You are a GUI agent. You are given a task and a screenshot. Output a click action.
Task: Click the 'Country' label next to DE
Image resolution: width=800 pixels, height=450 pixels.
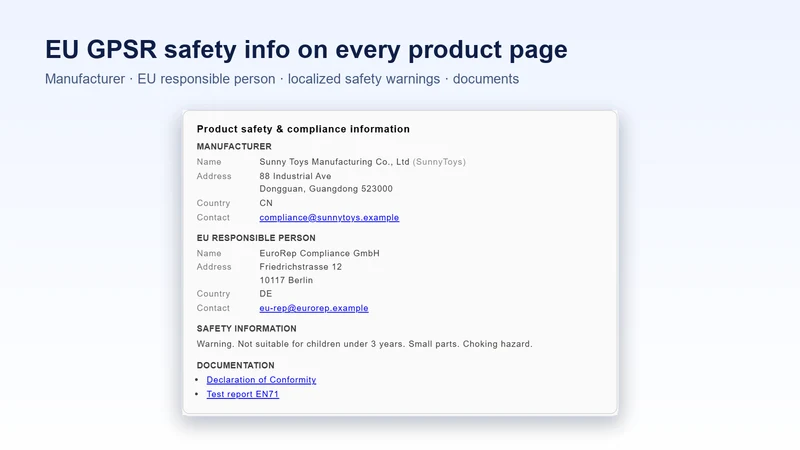tap(213, 294)
